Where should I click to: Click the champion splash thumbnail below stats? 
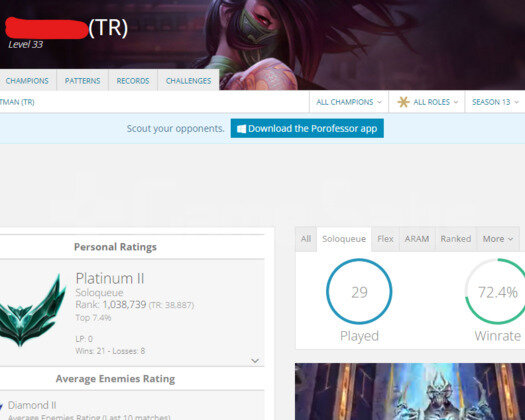click(x=410, y=392)
